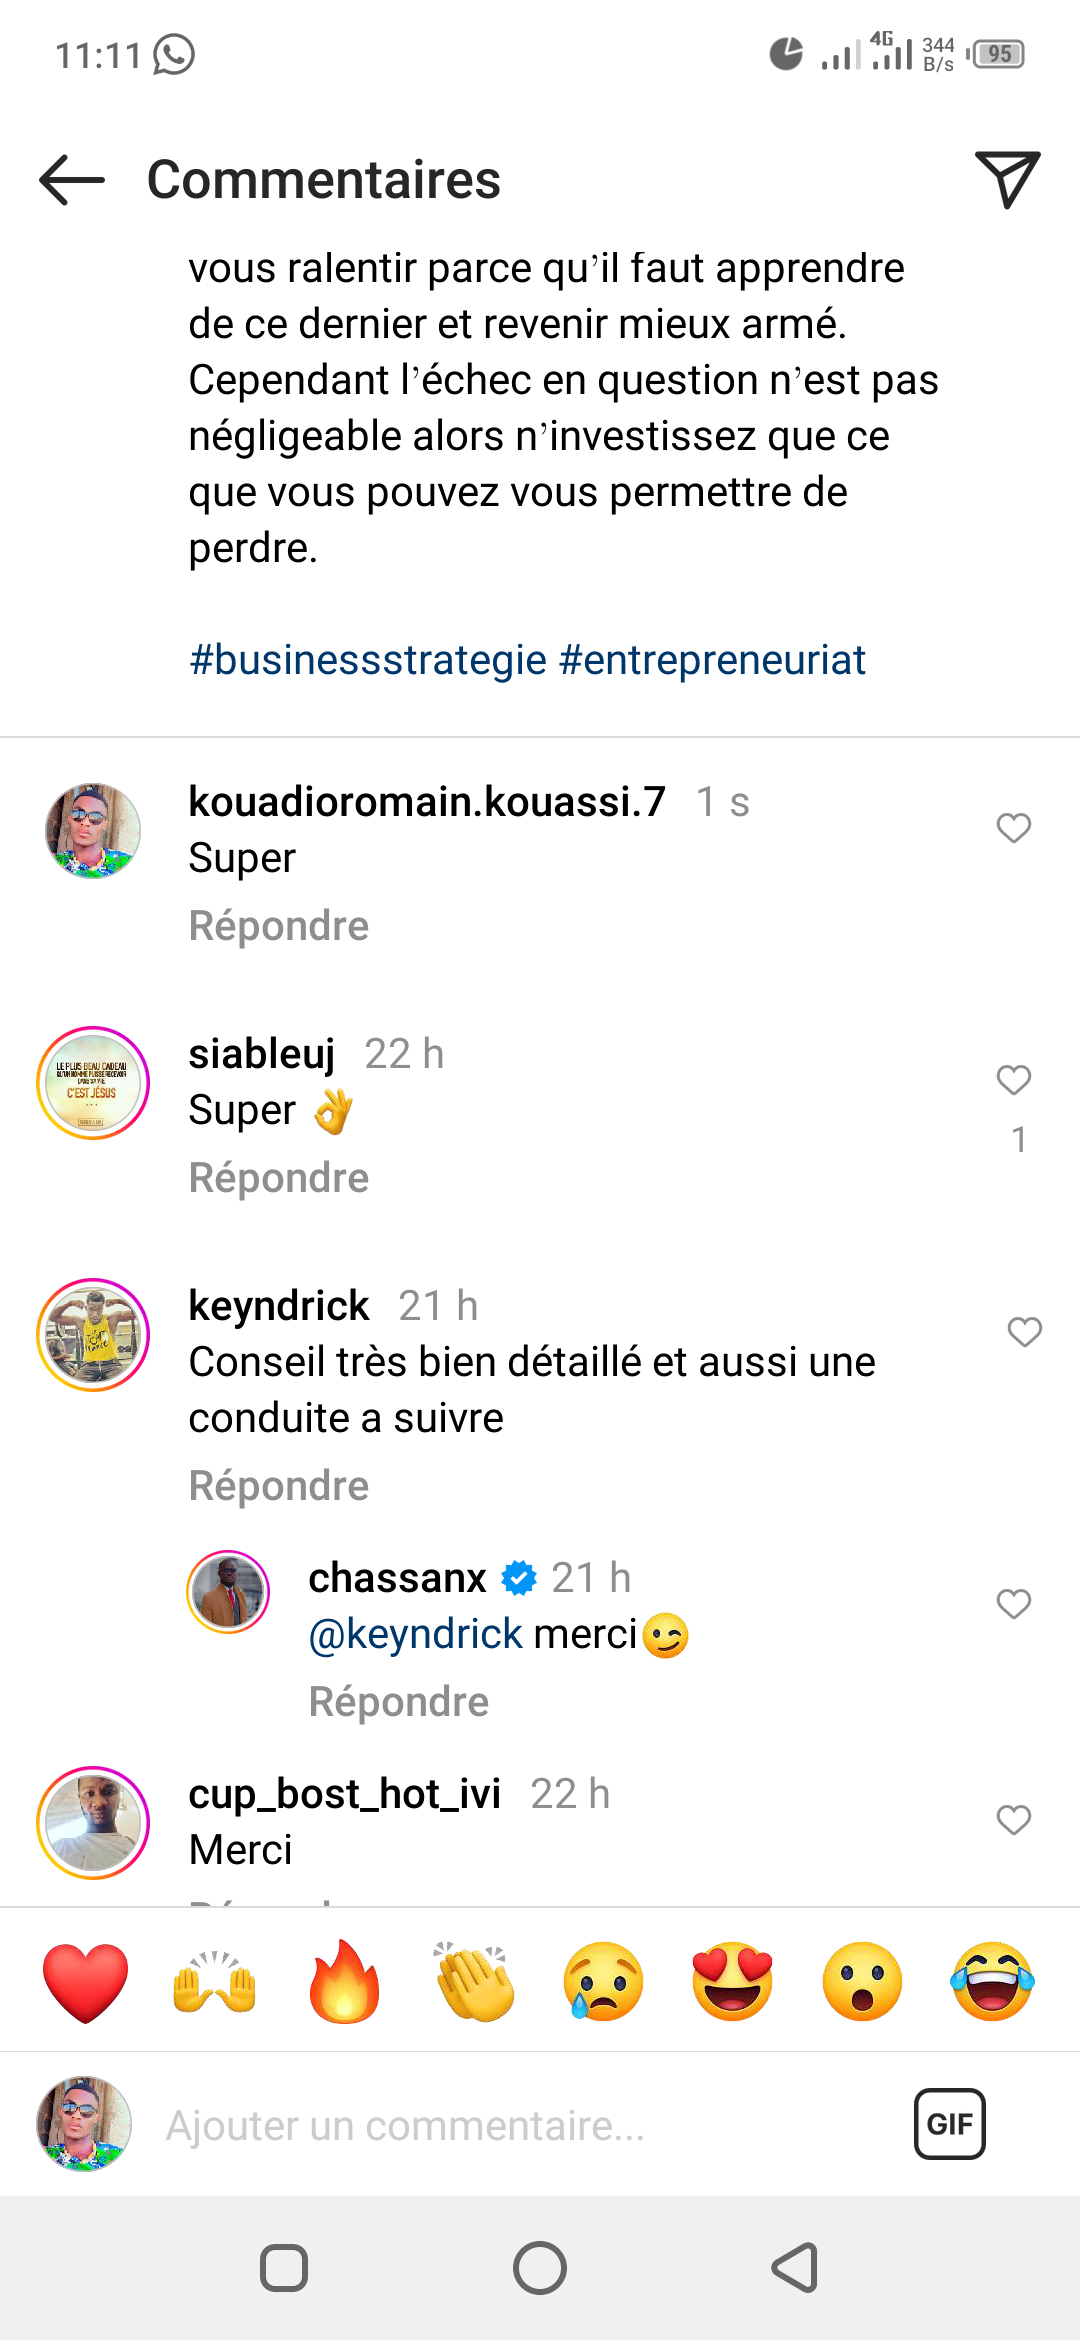Like keyndrick's comment with heart

(1024, 1332)
